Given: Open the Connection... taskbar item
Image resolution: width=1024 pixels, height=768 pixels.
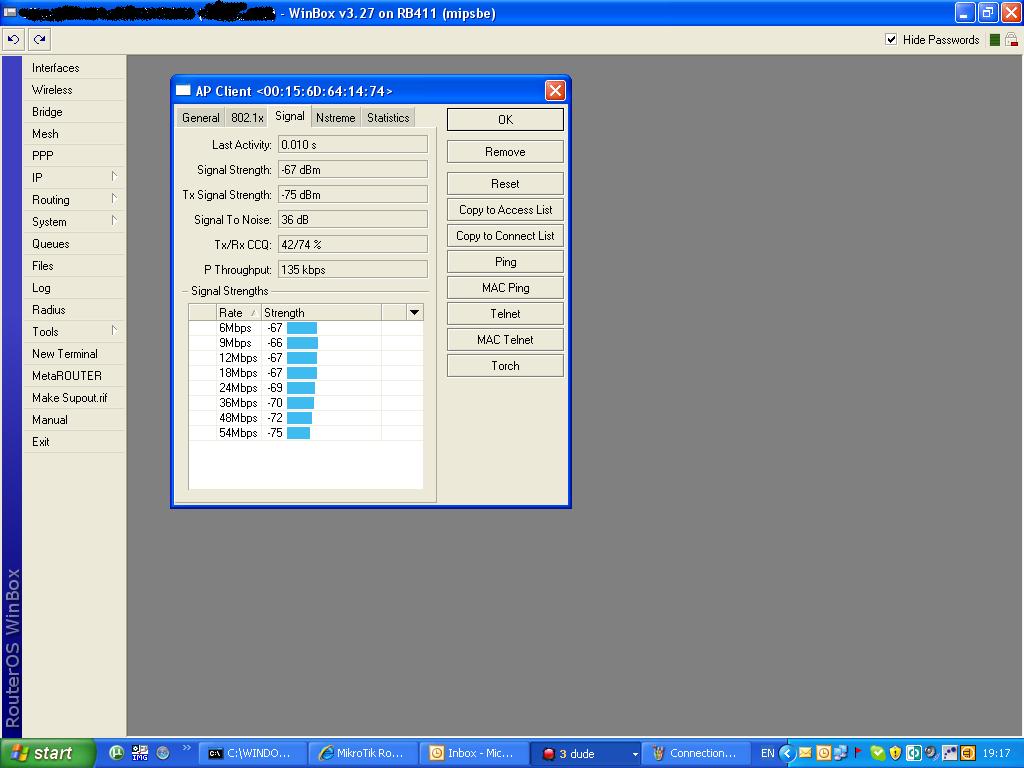Looking at the screenshot, I should point(696,753).
